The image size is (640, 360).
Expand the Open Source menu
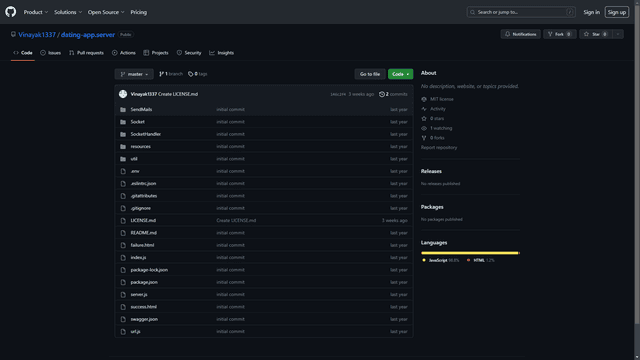pyautogui.click(x=106, y=12)
